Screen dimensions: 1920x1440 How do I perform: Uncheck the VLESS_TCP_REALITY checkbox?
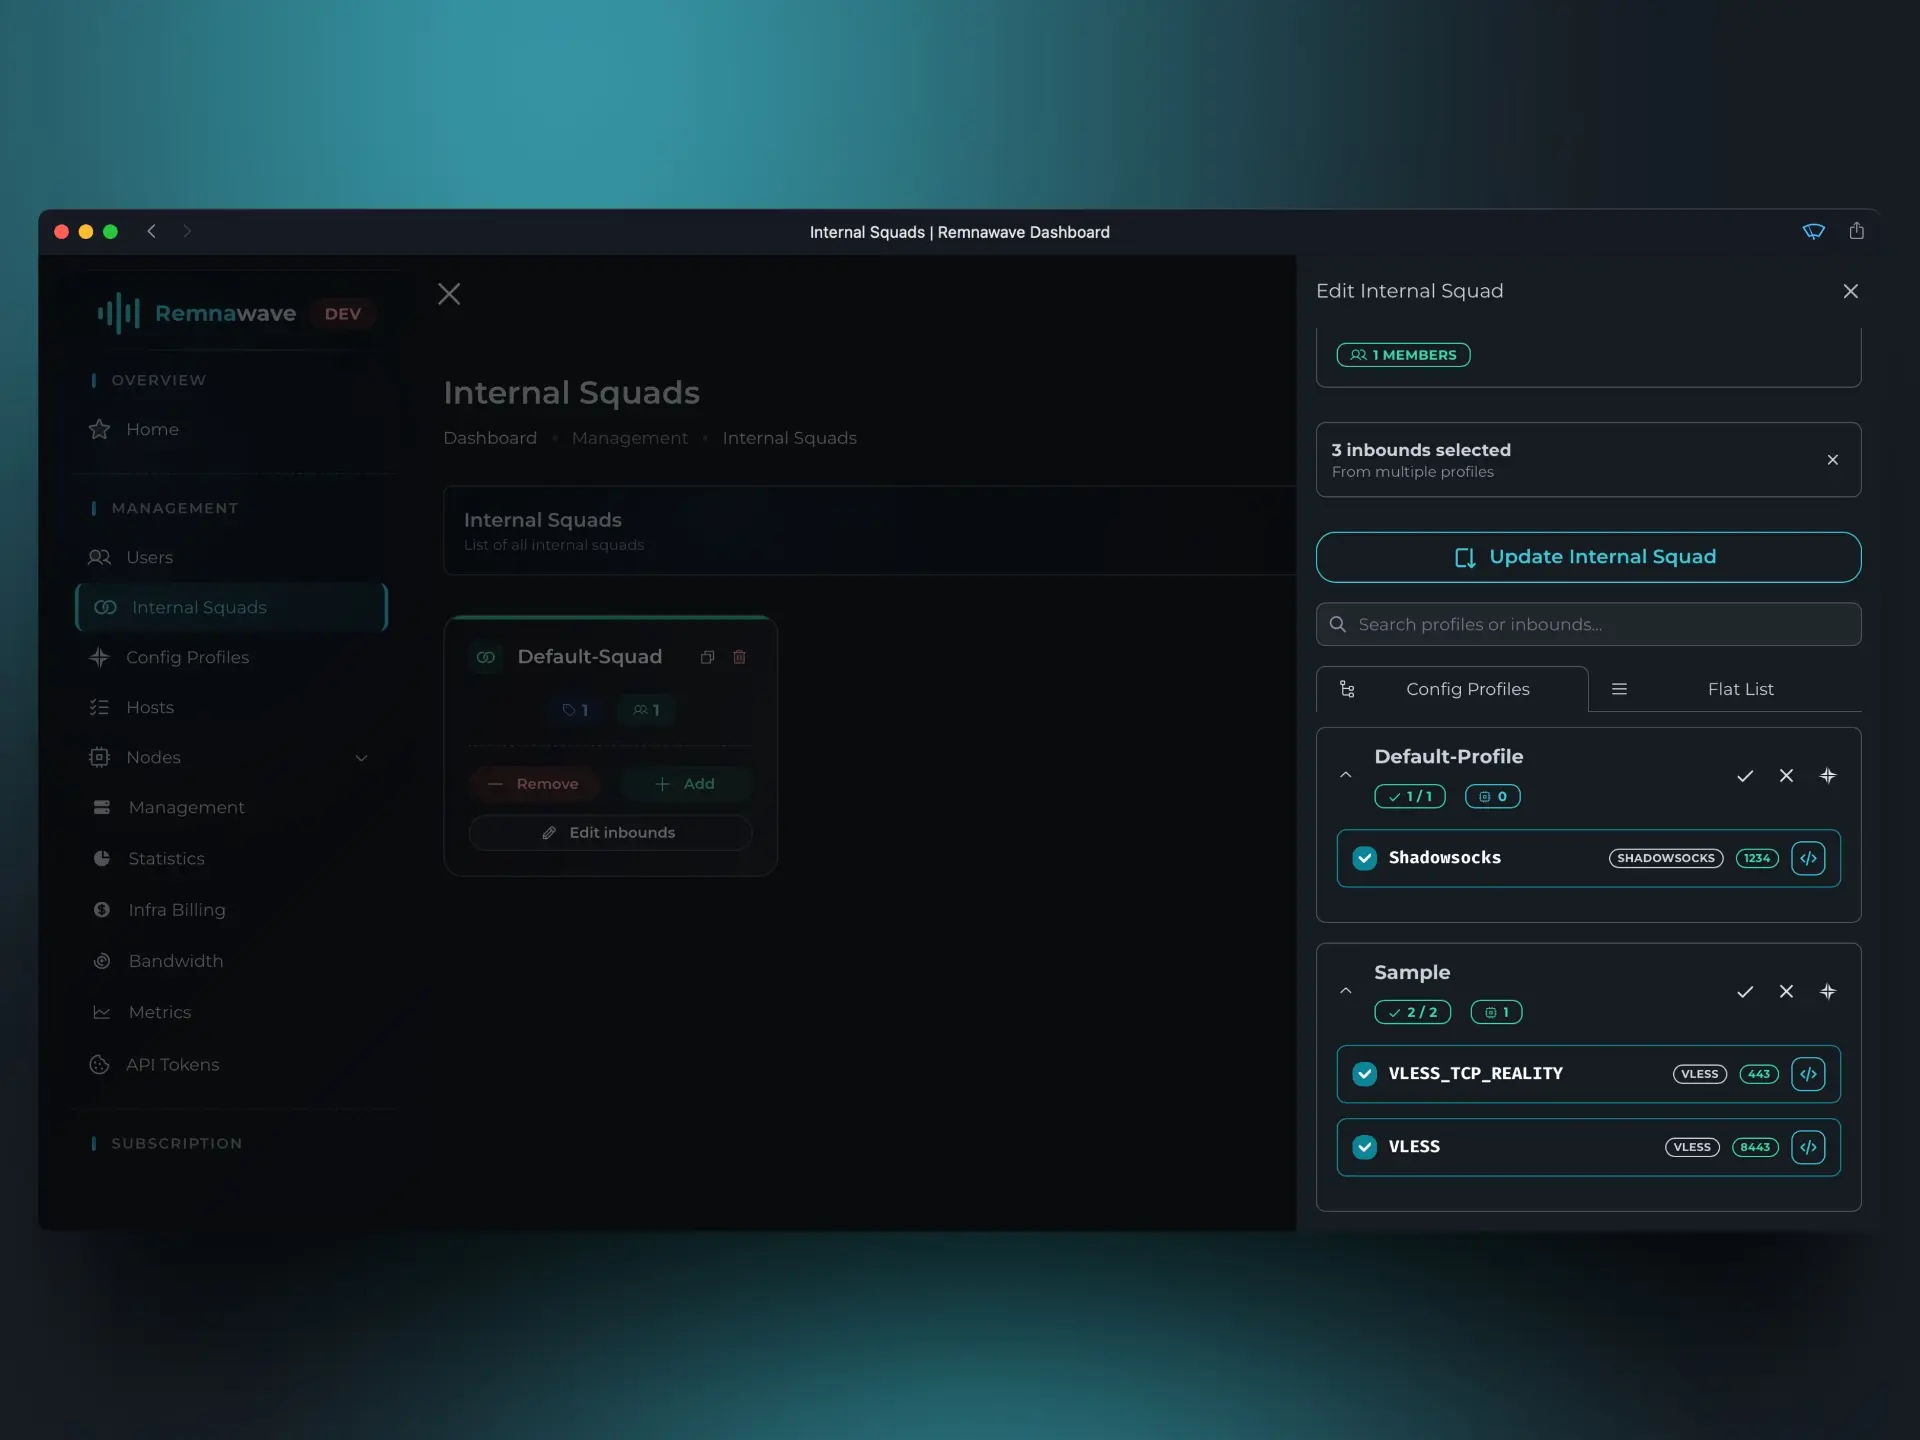(x=1364, y=1074)
